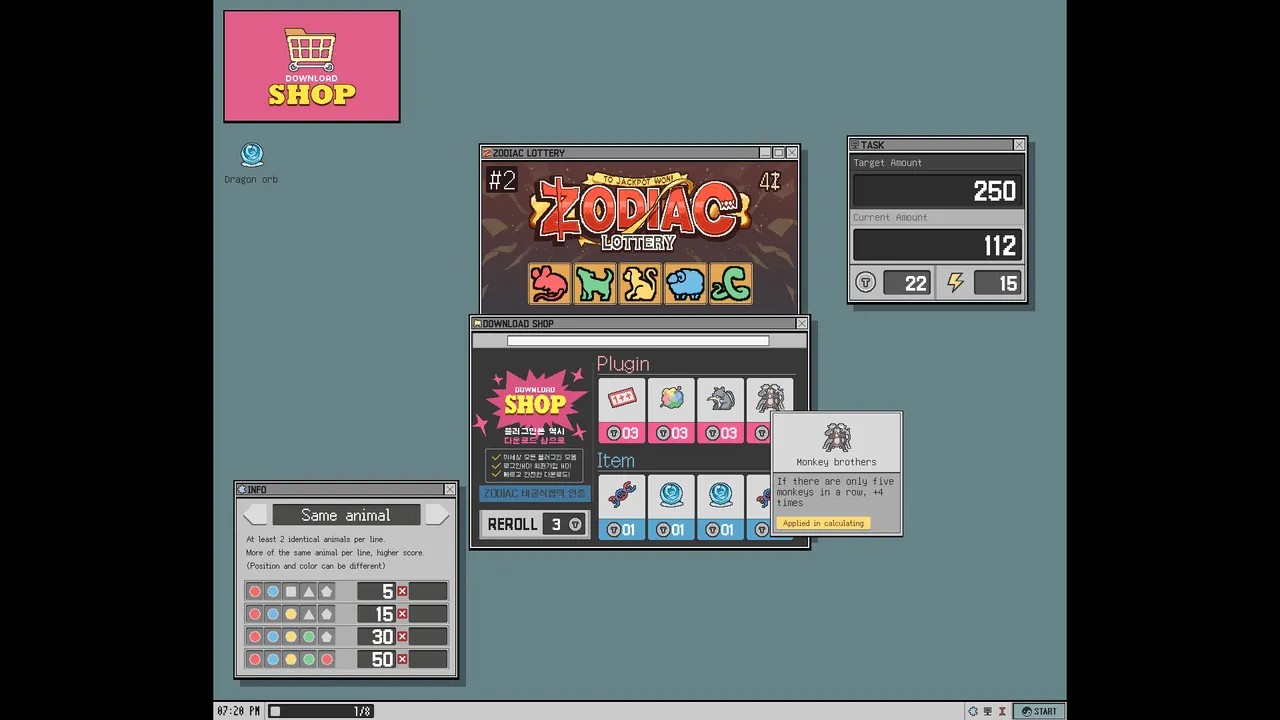Buy the gray rat plugin

[x=721, y=410]
